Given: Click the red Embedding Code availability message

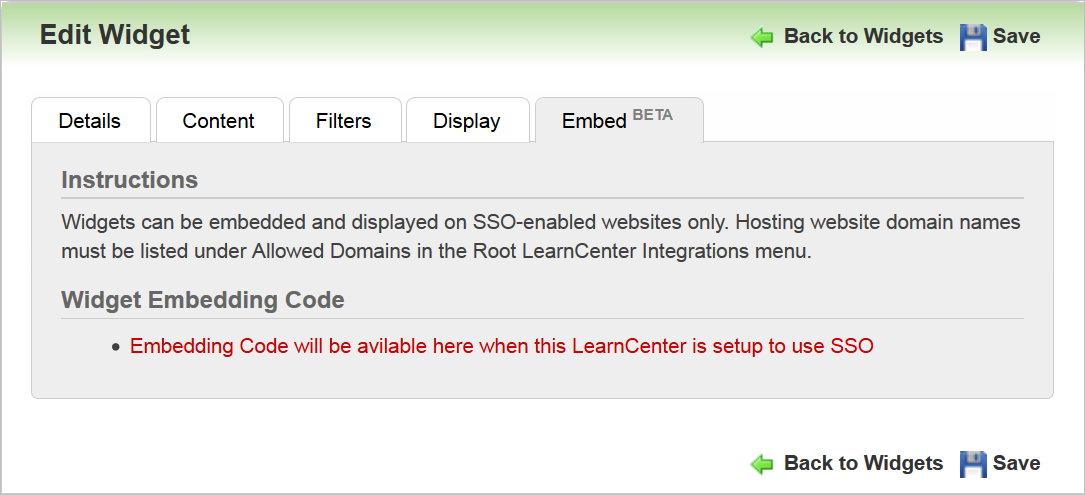Looking at the screenshot, I should pos(502,347).
